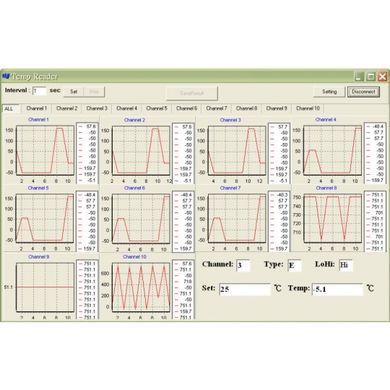The height and width of the screenshot is (390, 390).
Task: Switch to the ALL tab
Action: click(x=10, y=109)
